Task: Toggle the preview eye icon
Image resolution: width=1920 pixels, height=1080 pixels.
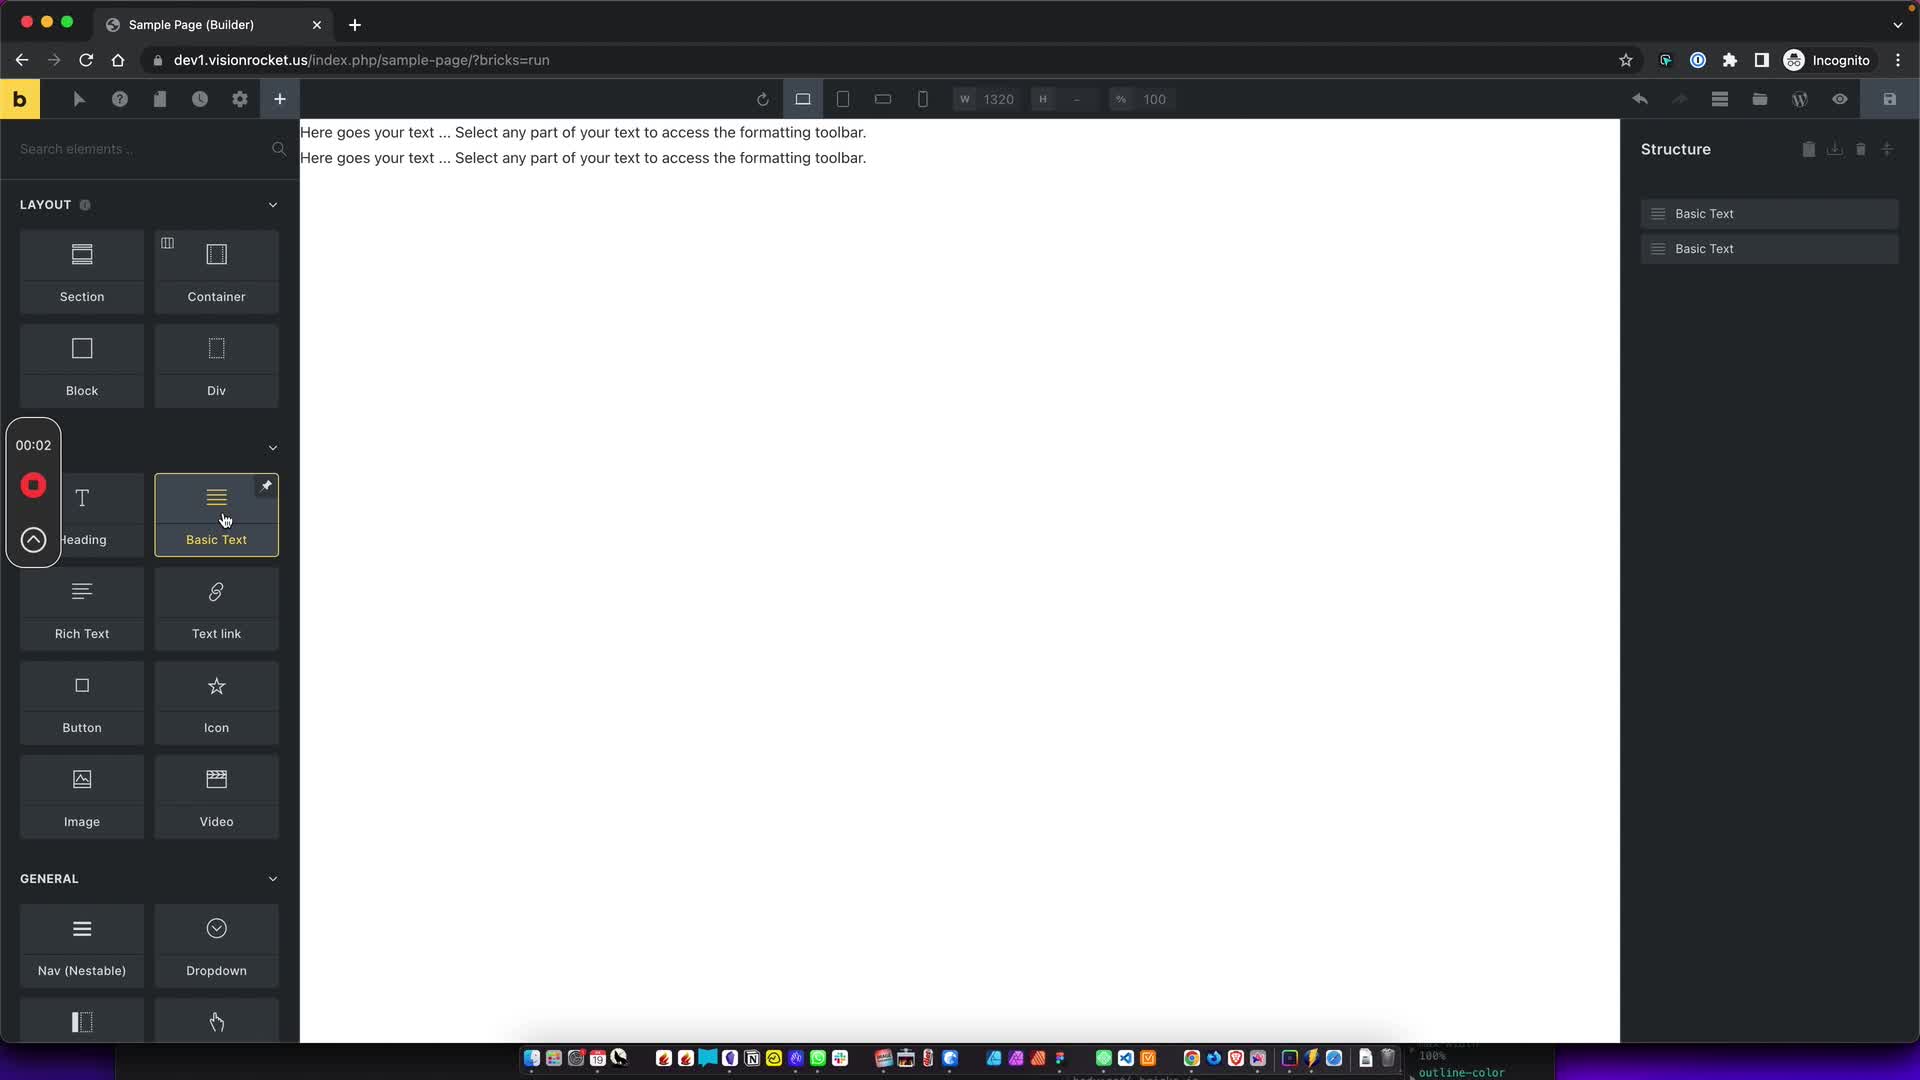Action: (x=1840, y=99)
